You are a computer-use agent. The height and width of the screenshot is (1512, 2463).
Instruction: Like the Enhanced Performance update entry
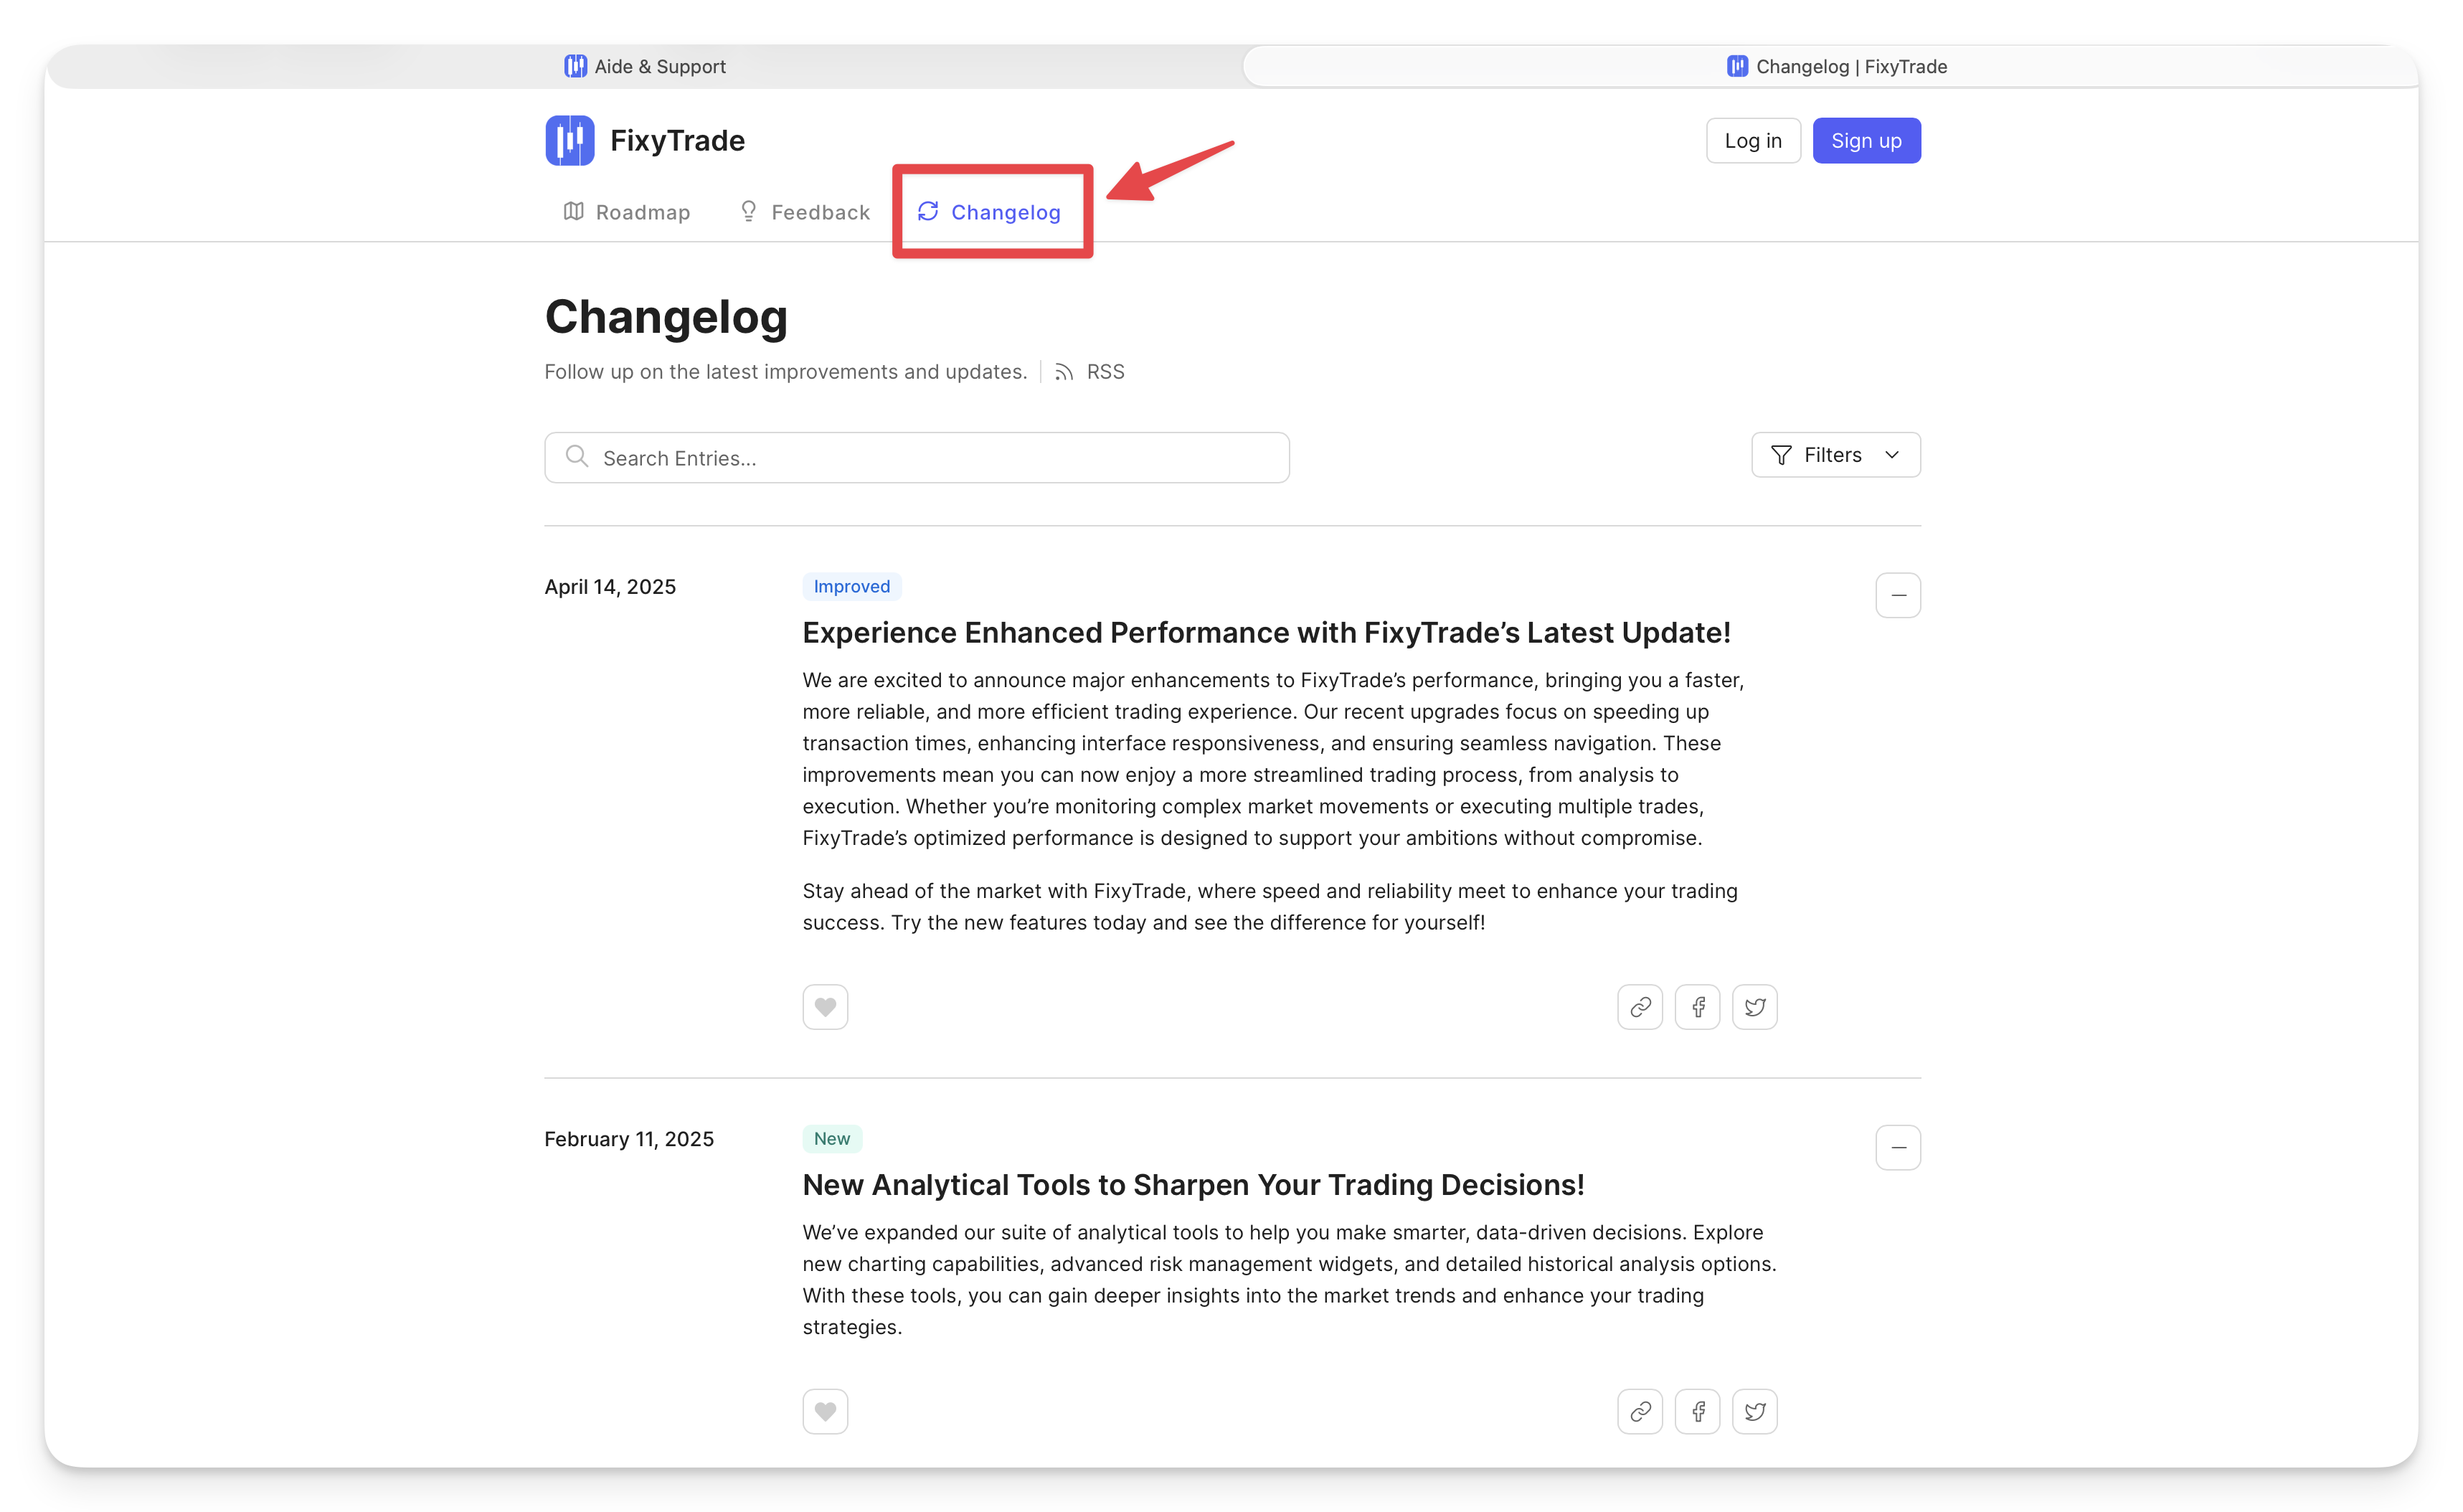pyautogui.click(x=825, y=1007)
